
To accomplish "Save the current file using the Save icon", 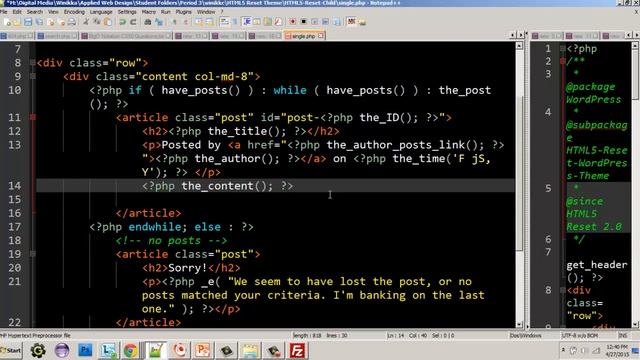I will [28, 22].
